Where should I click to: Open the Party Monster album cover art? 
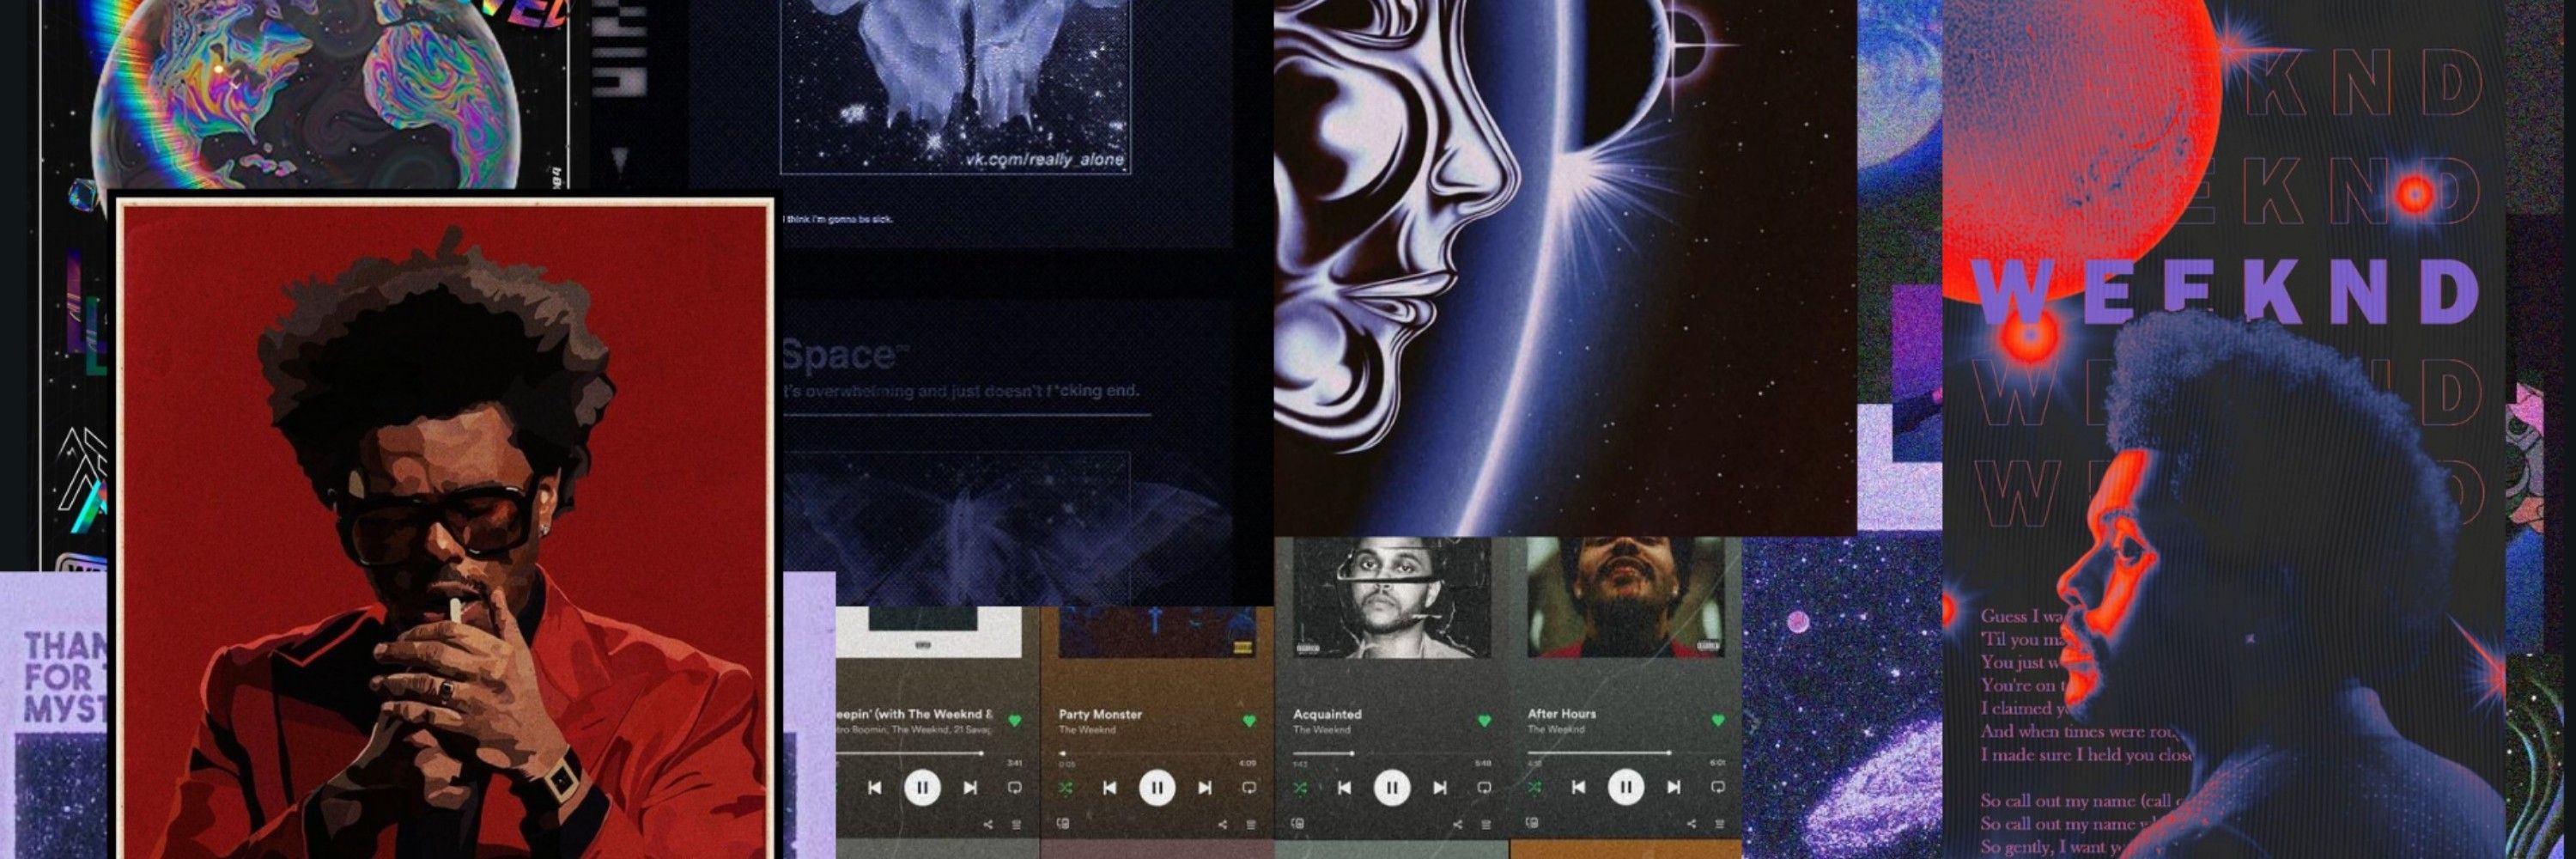(x=1157, y=632)
